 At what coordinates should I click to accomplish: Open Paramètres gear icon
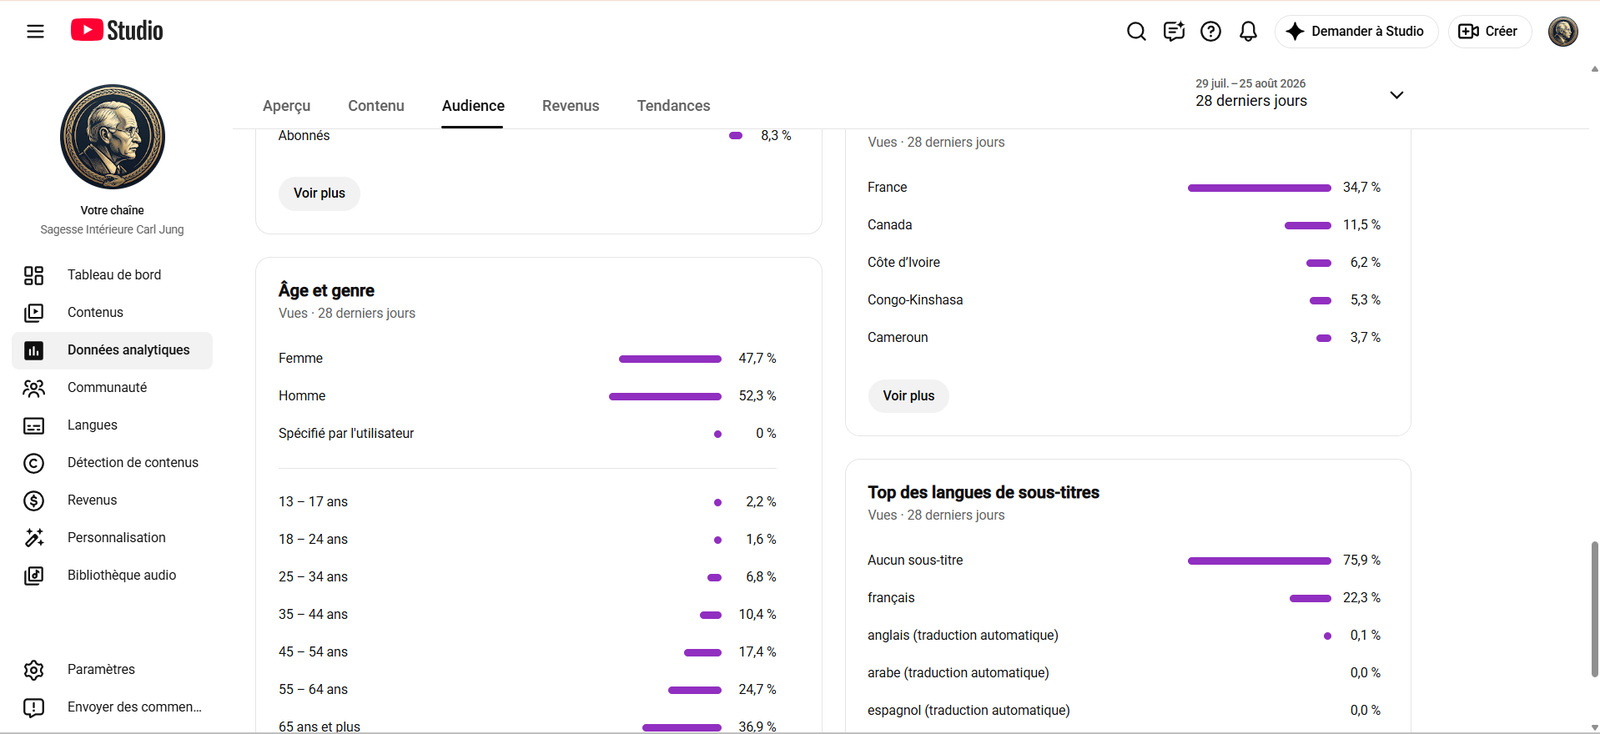pyautogui.click(x=34, y=670)
